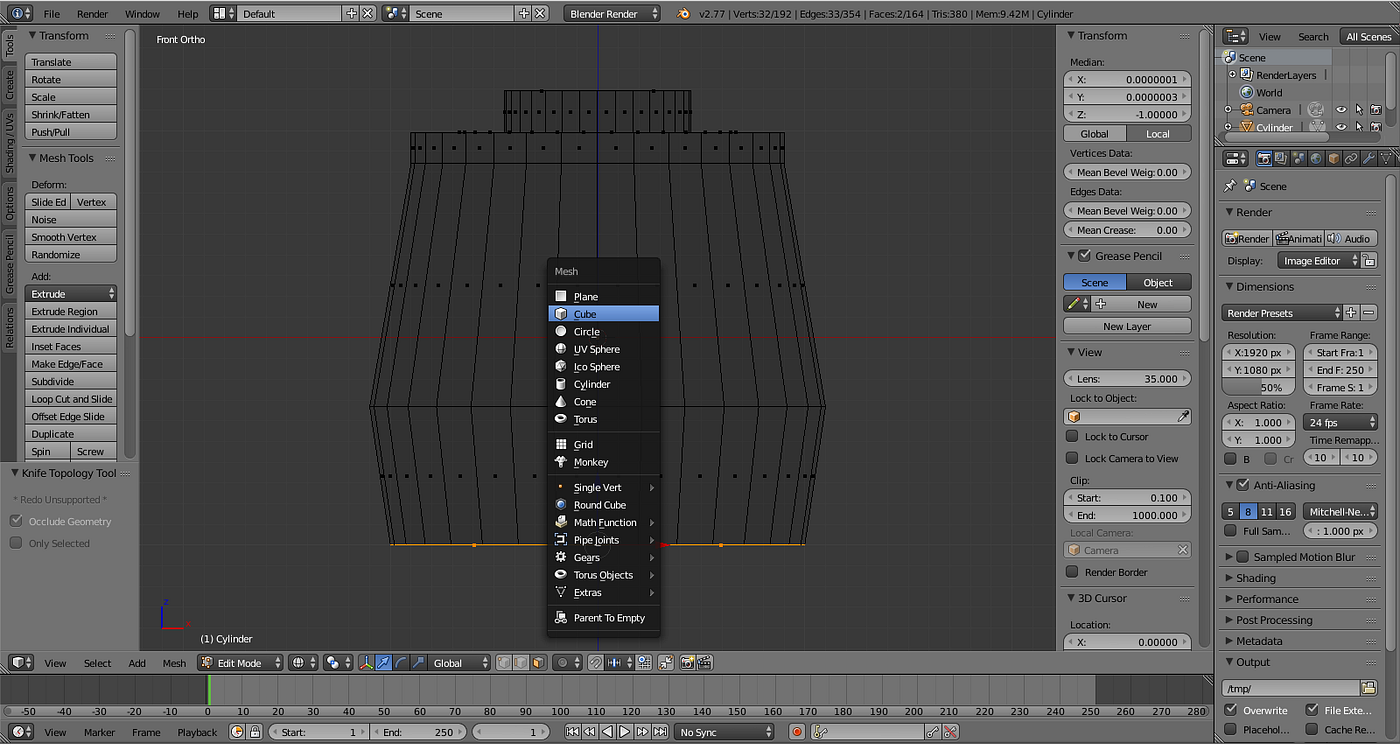Click the Animation render button
The width and height of the screenshot is (1400, 744).
click(1299, 239)
